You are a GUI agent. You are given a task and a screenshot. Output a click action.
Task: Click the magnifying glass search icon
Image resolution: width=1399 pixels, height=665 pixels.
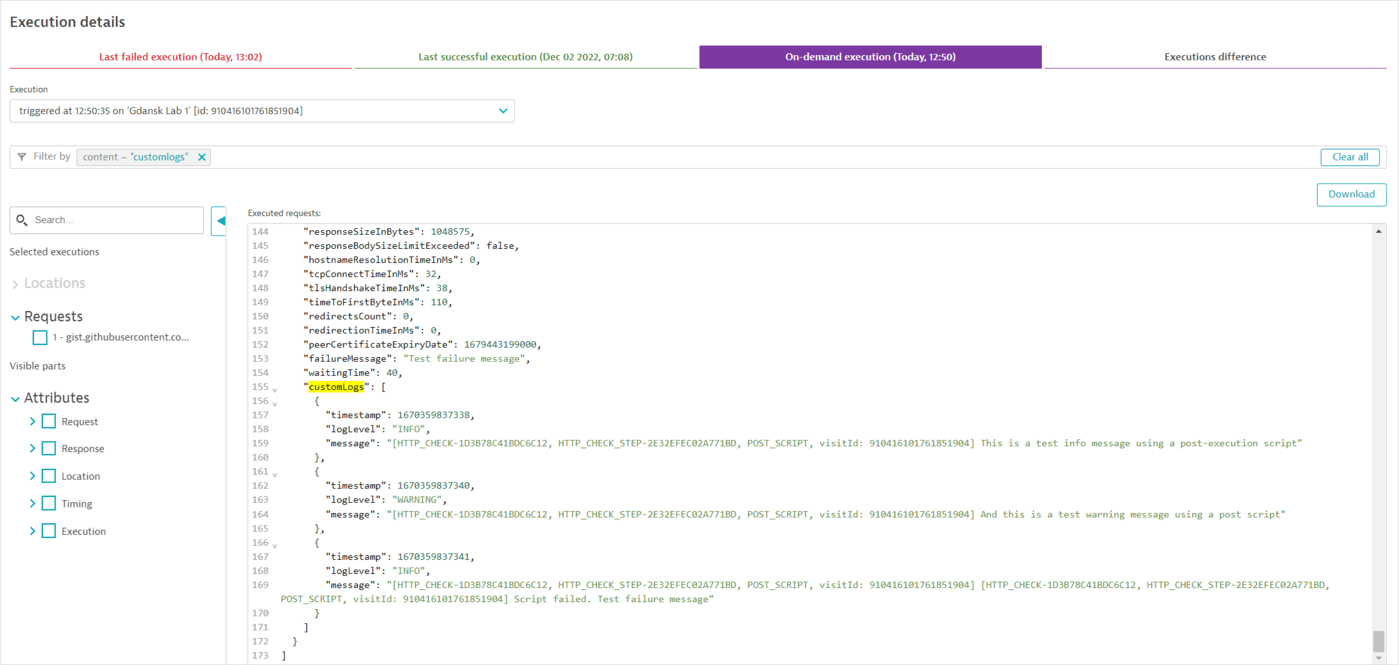point(22,219)
